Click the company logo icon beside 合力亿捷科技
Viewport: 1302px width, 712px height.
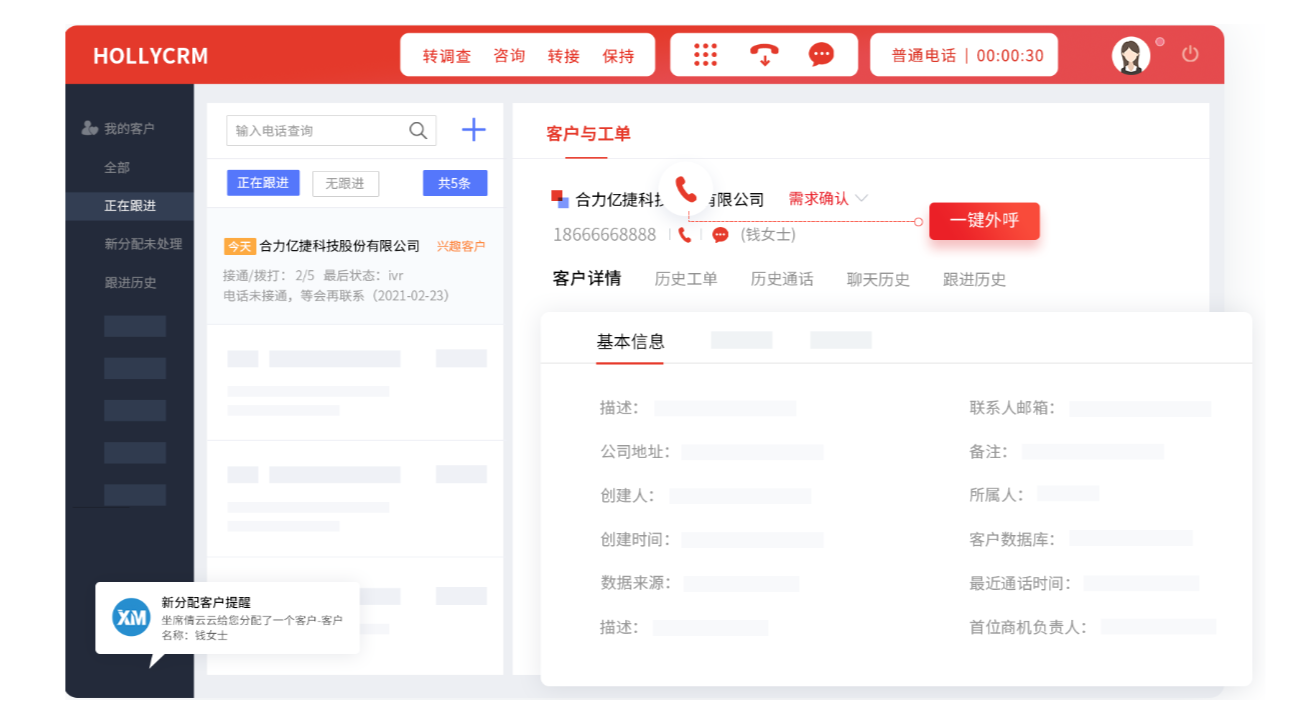point(560,199)
